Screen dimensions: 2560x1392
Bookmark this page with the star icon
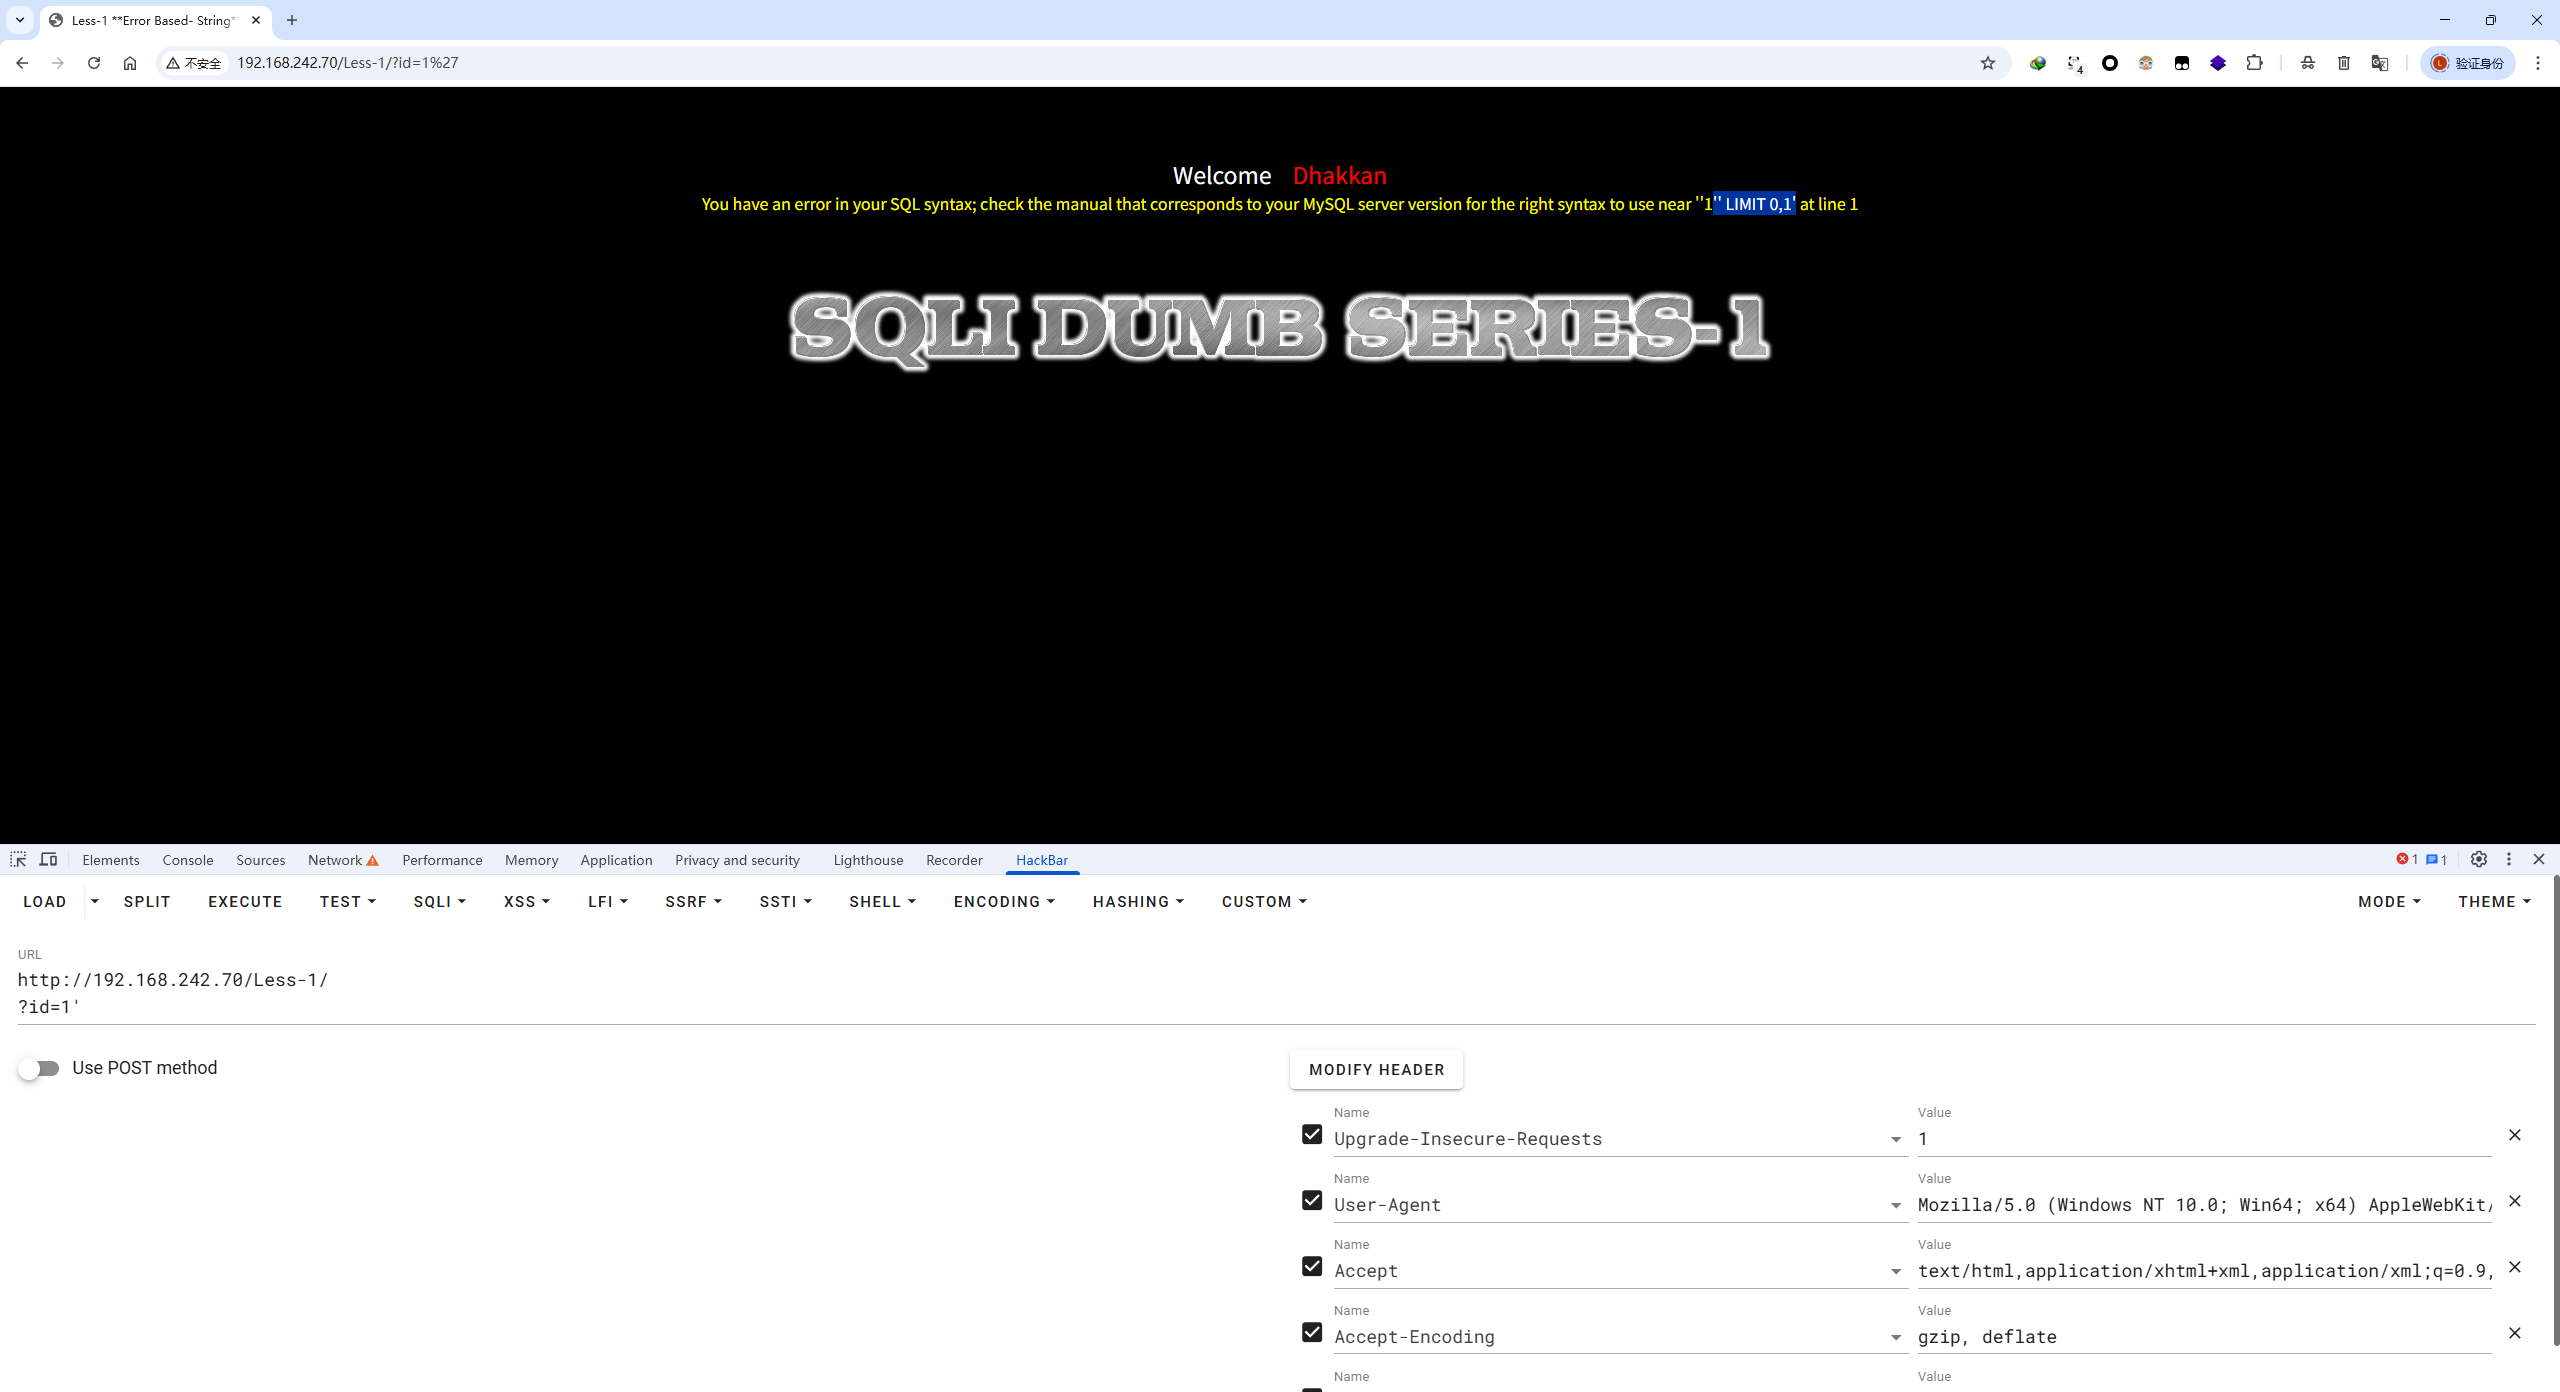[x=1988, y=63]
